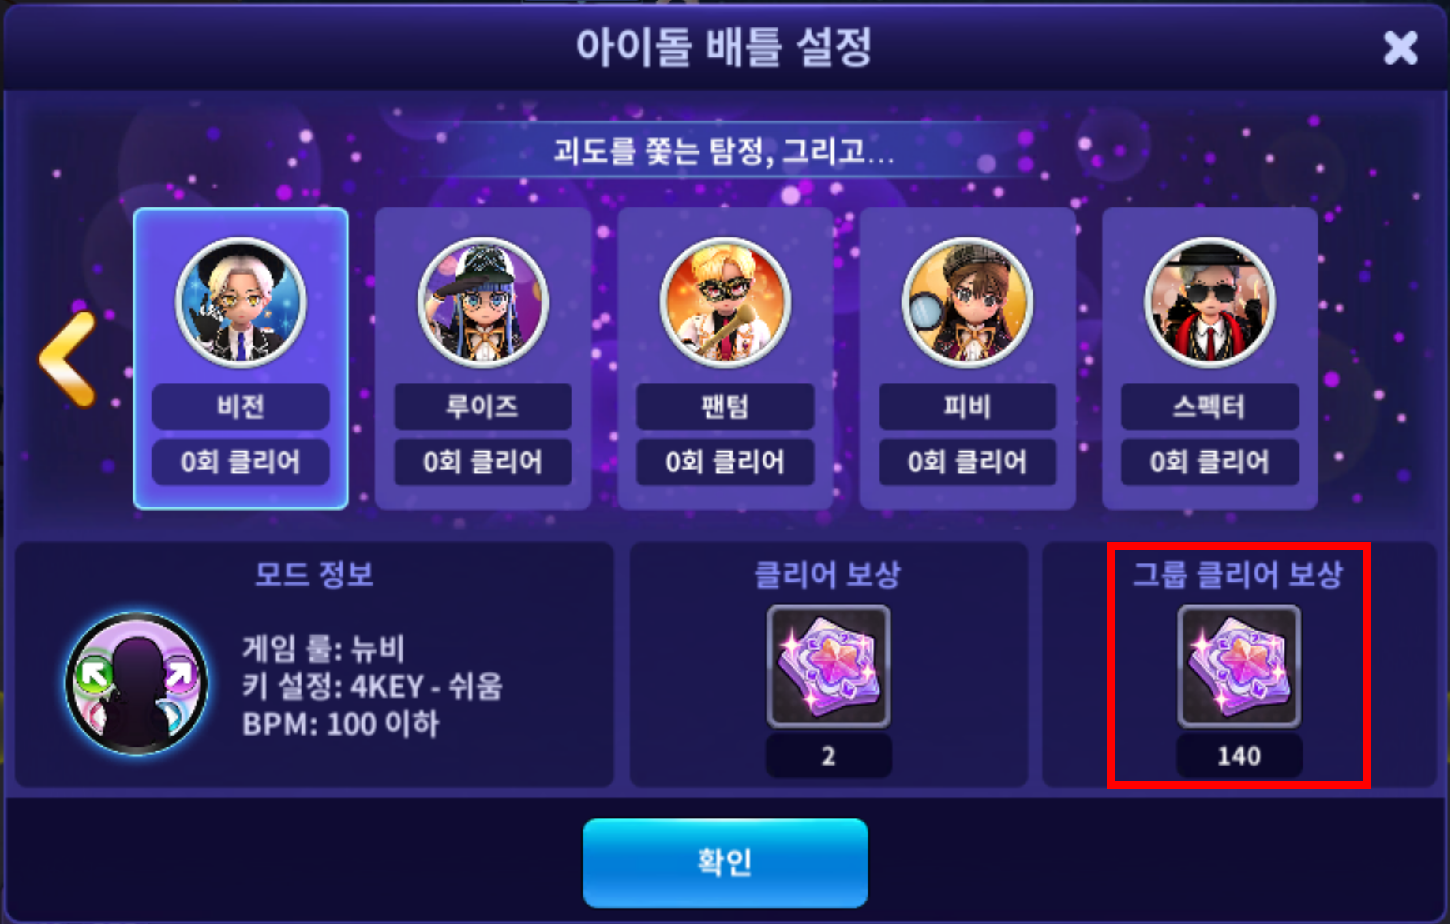Click the 루이즈 name label
Viewport: 1450px width, 924px height.
point(483,407)
